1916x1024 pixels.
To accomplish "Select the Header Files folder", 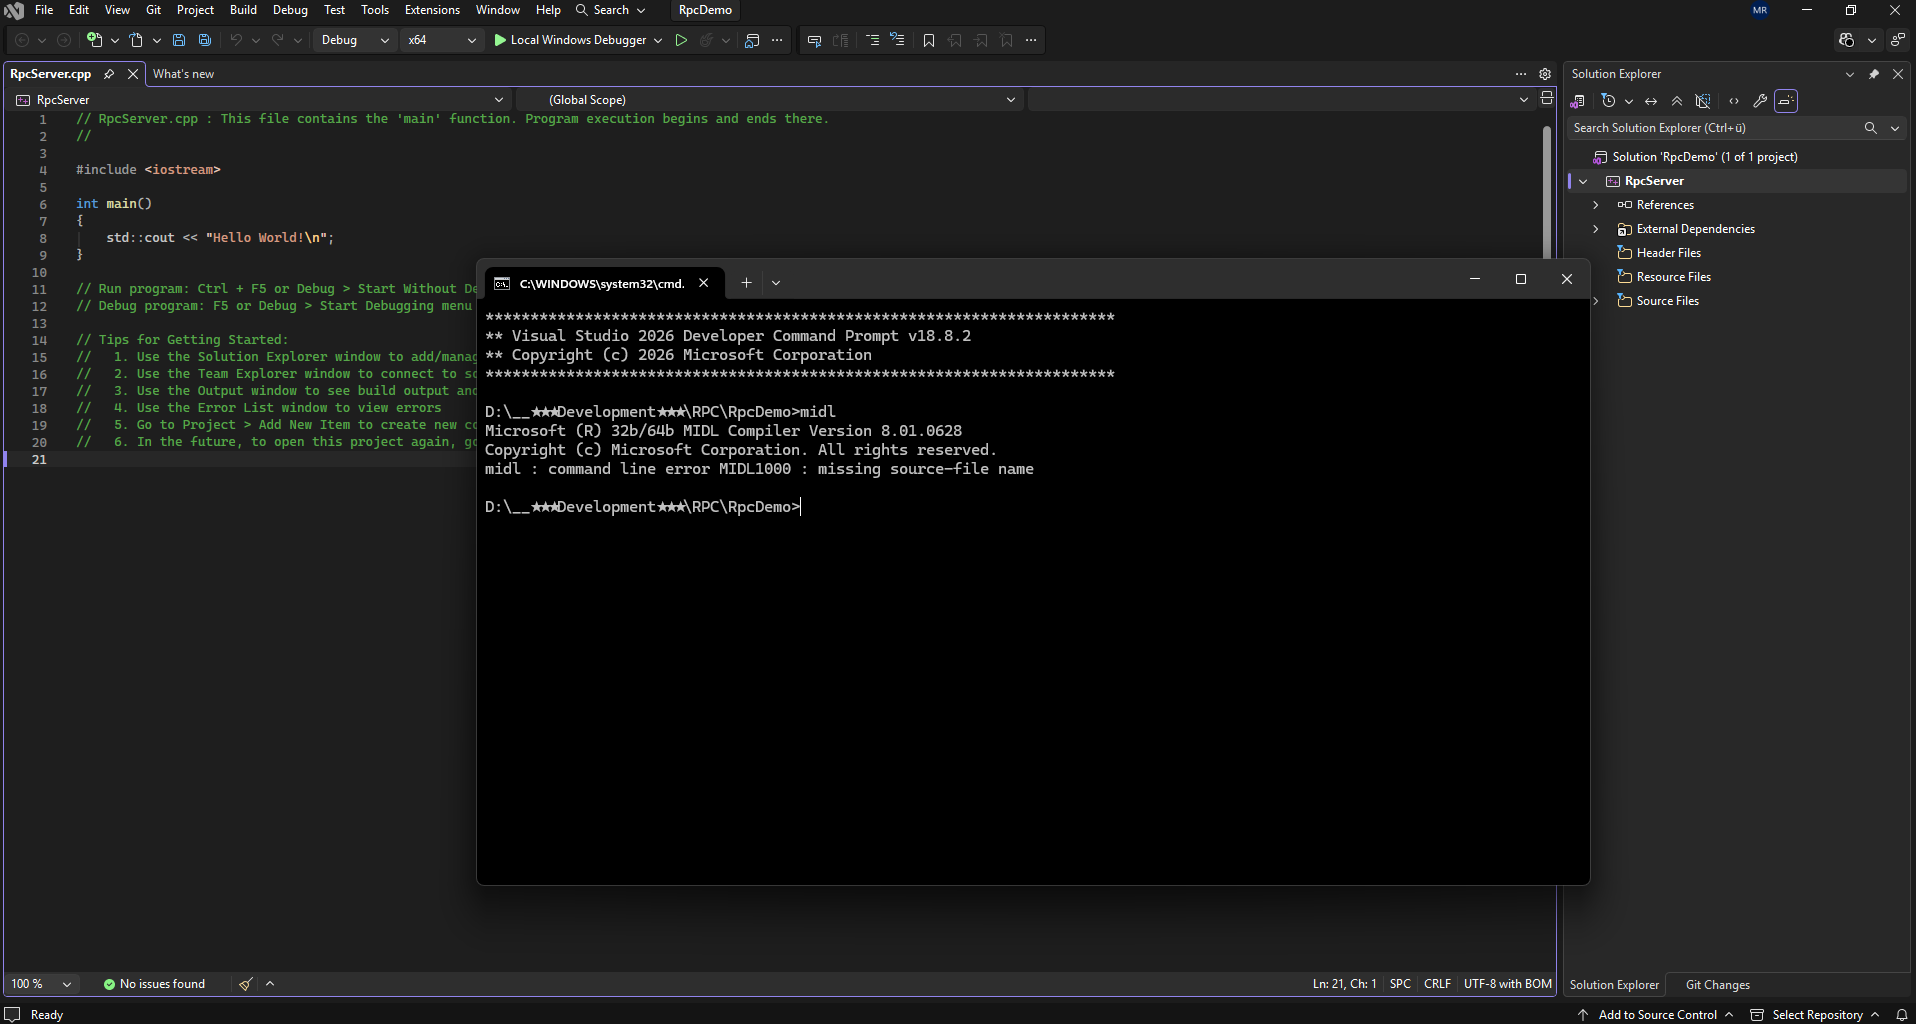I will click(x=1668, y=253).
